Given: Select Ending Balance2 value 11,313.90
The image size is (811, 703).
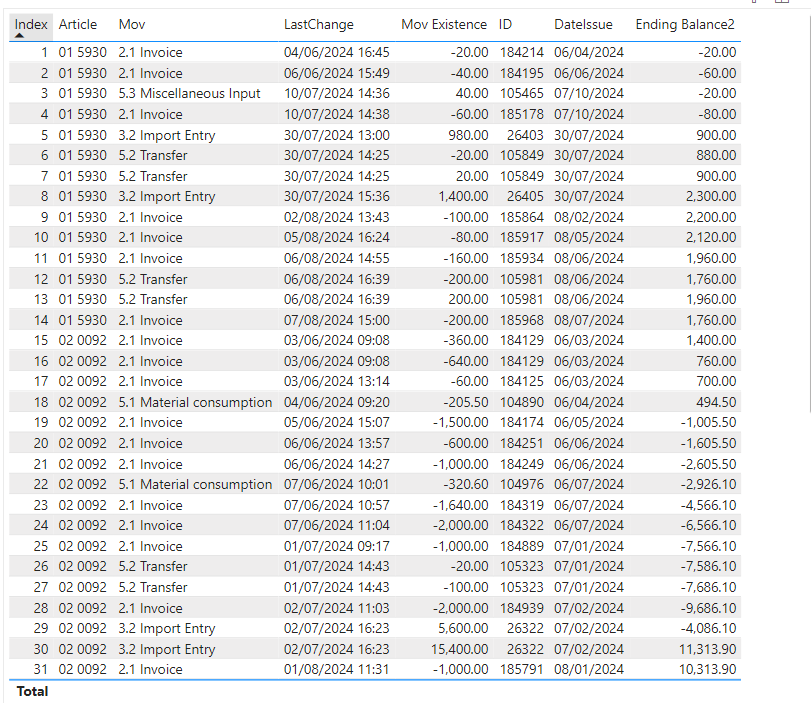Looking at the screenshot, I should pyautogui.click(x=708, y=649).
